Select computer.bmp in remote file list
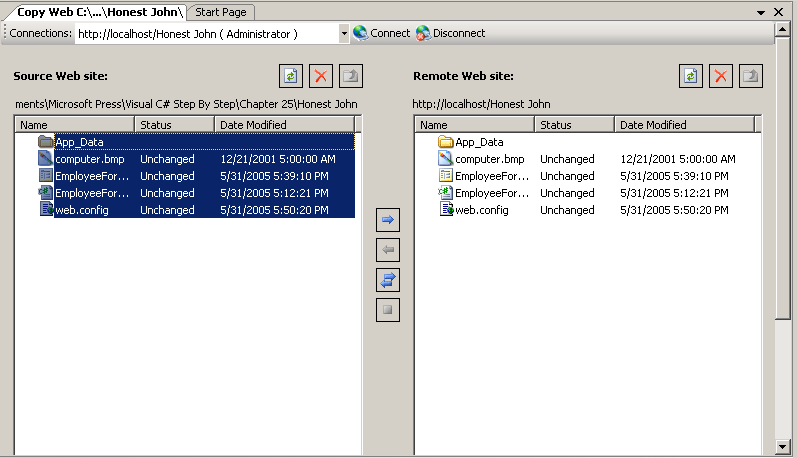 (489, 159)
